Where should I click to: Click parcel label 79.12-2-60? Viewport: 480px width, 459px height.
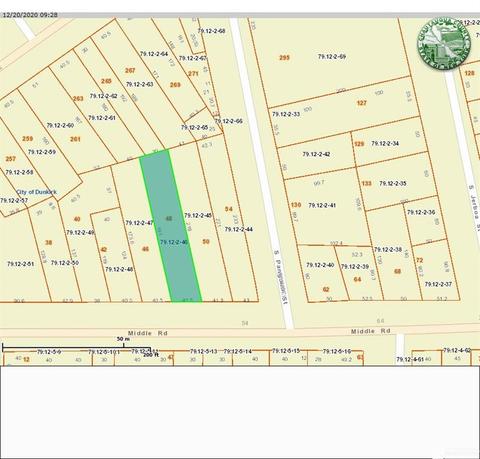(x=60, y=125)
